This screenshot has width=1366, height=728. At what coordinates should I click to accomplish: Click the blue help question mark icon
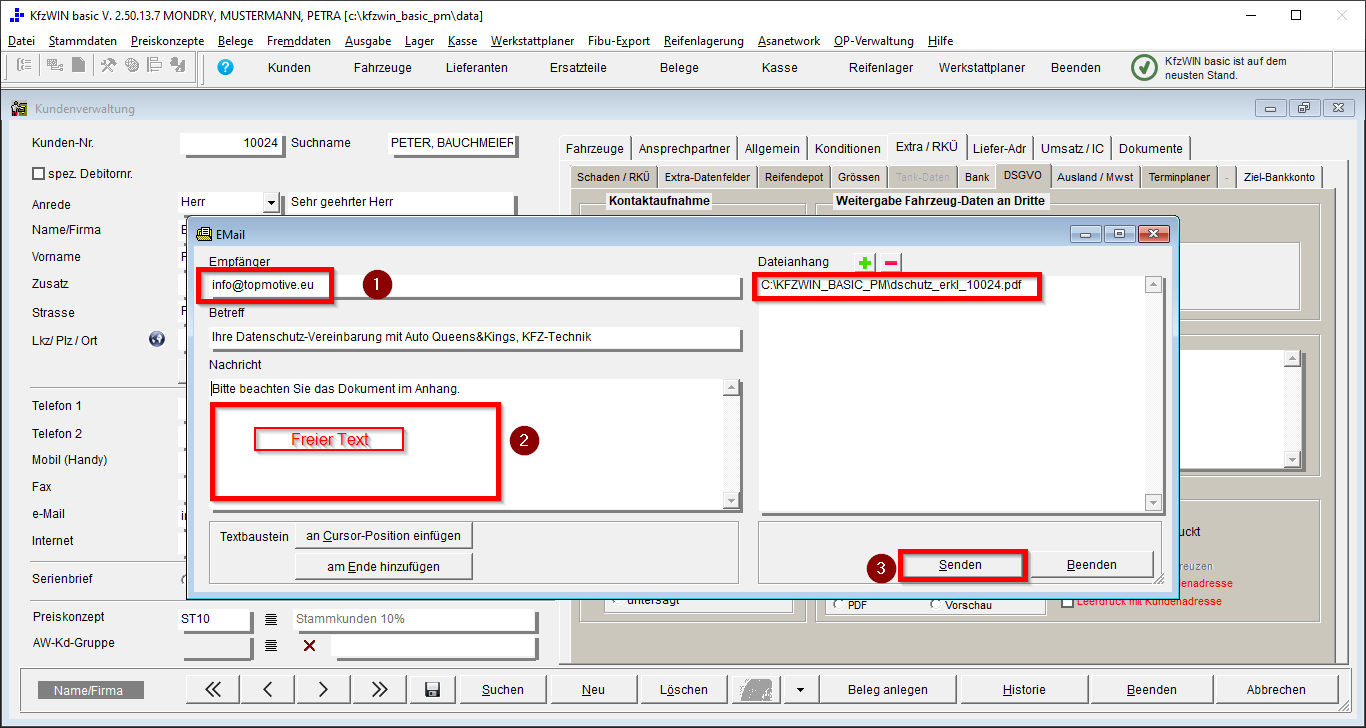pyautogui.click(x=225, y=67)
